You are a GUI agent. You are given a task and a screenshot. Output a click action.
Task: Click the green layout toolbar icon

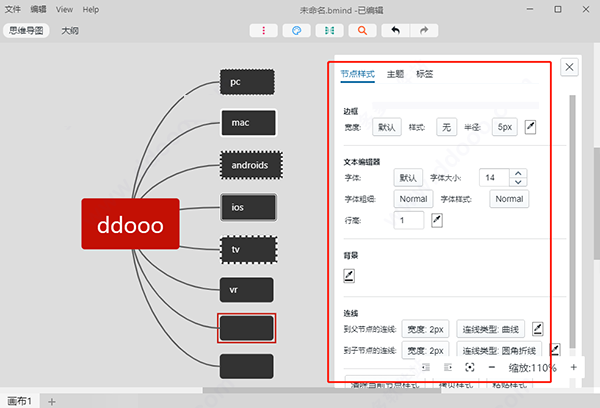pyautogui.click(x=329, y=31)
